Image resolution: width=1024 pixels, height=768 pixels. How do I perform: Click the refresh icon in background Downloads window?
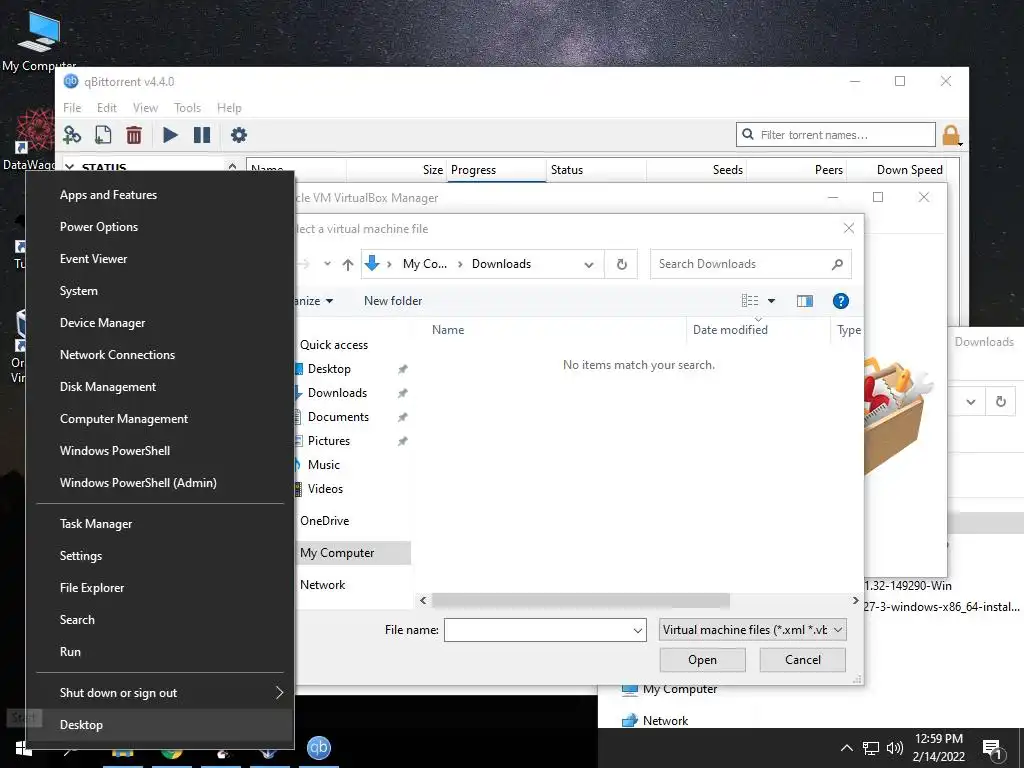click(1000, 402)
